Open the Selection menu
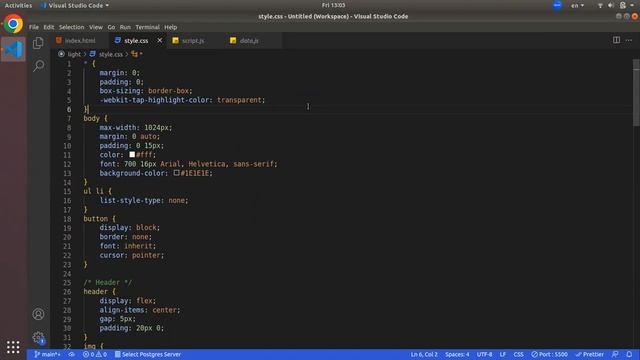 click(x=71, y=27)
